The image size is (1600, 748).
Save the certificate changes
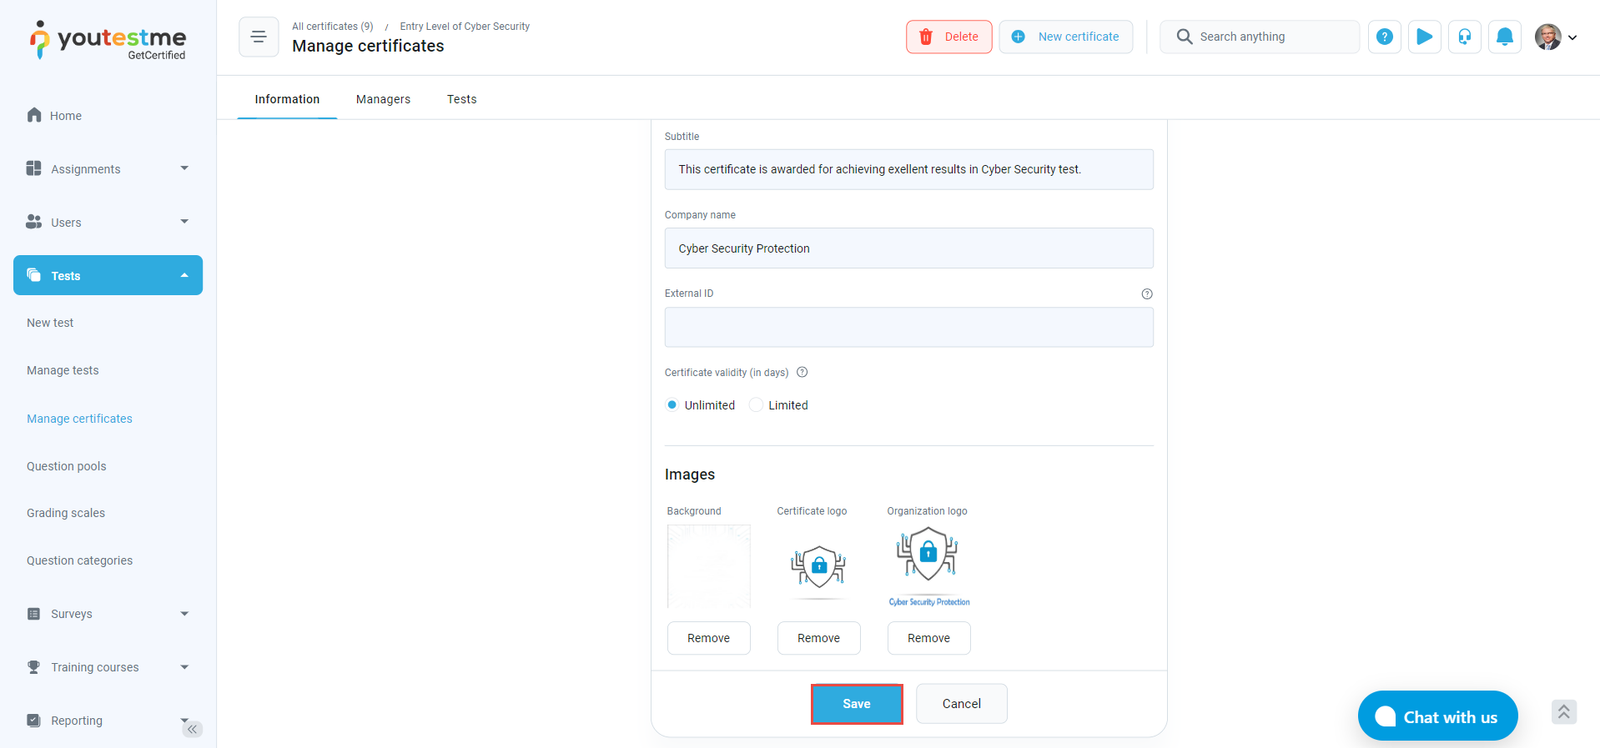pyautogui.click(x=857, y=704)
